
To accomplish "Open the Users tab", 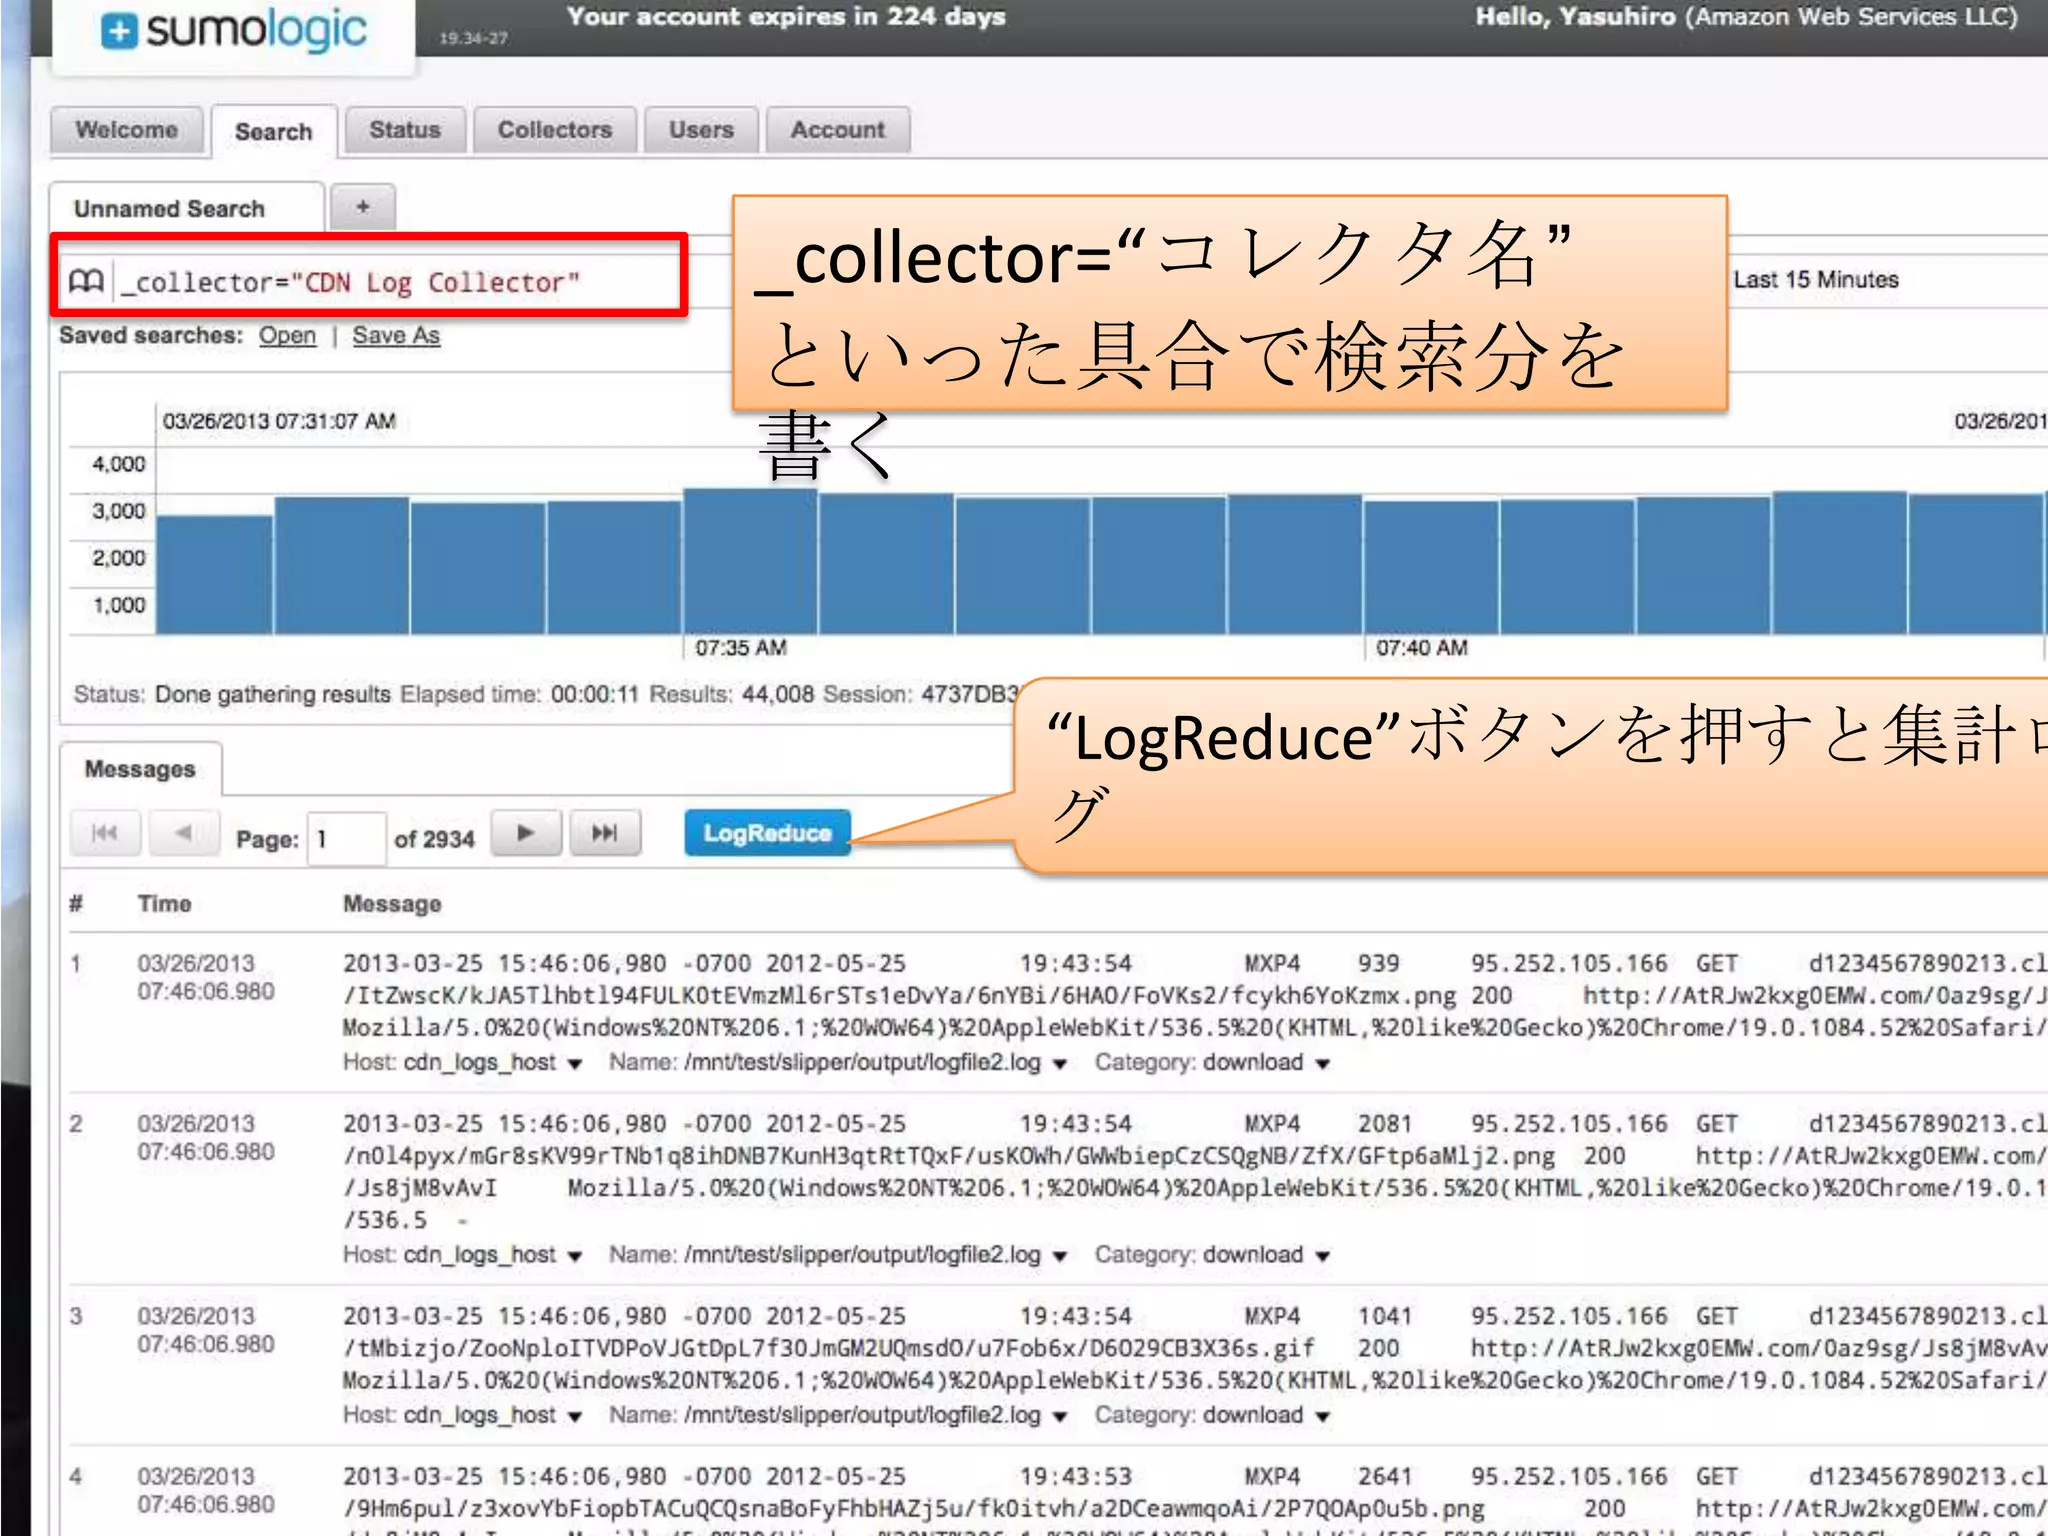I will [701, 130].
